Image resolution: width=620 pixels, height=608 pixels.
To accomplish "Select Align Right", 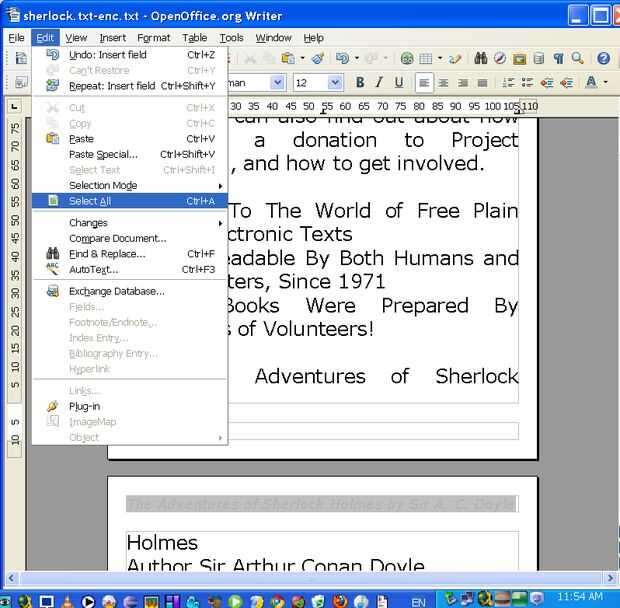I will pos(463,83).
